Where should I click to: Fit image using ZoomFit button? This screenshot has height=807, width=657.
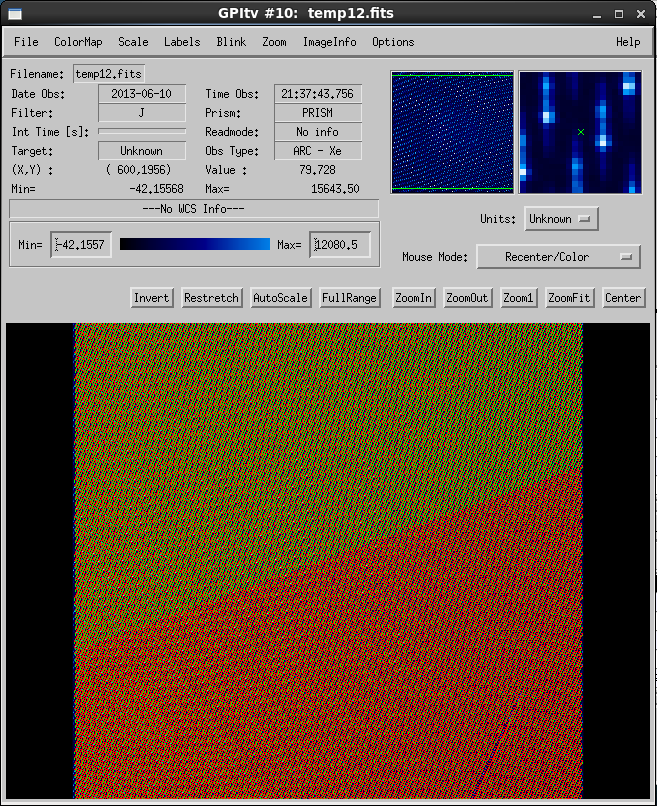click(571, 298)
